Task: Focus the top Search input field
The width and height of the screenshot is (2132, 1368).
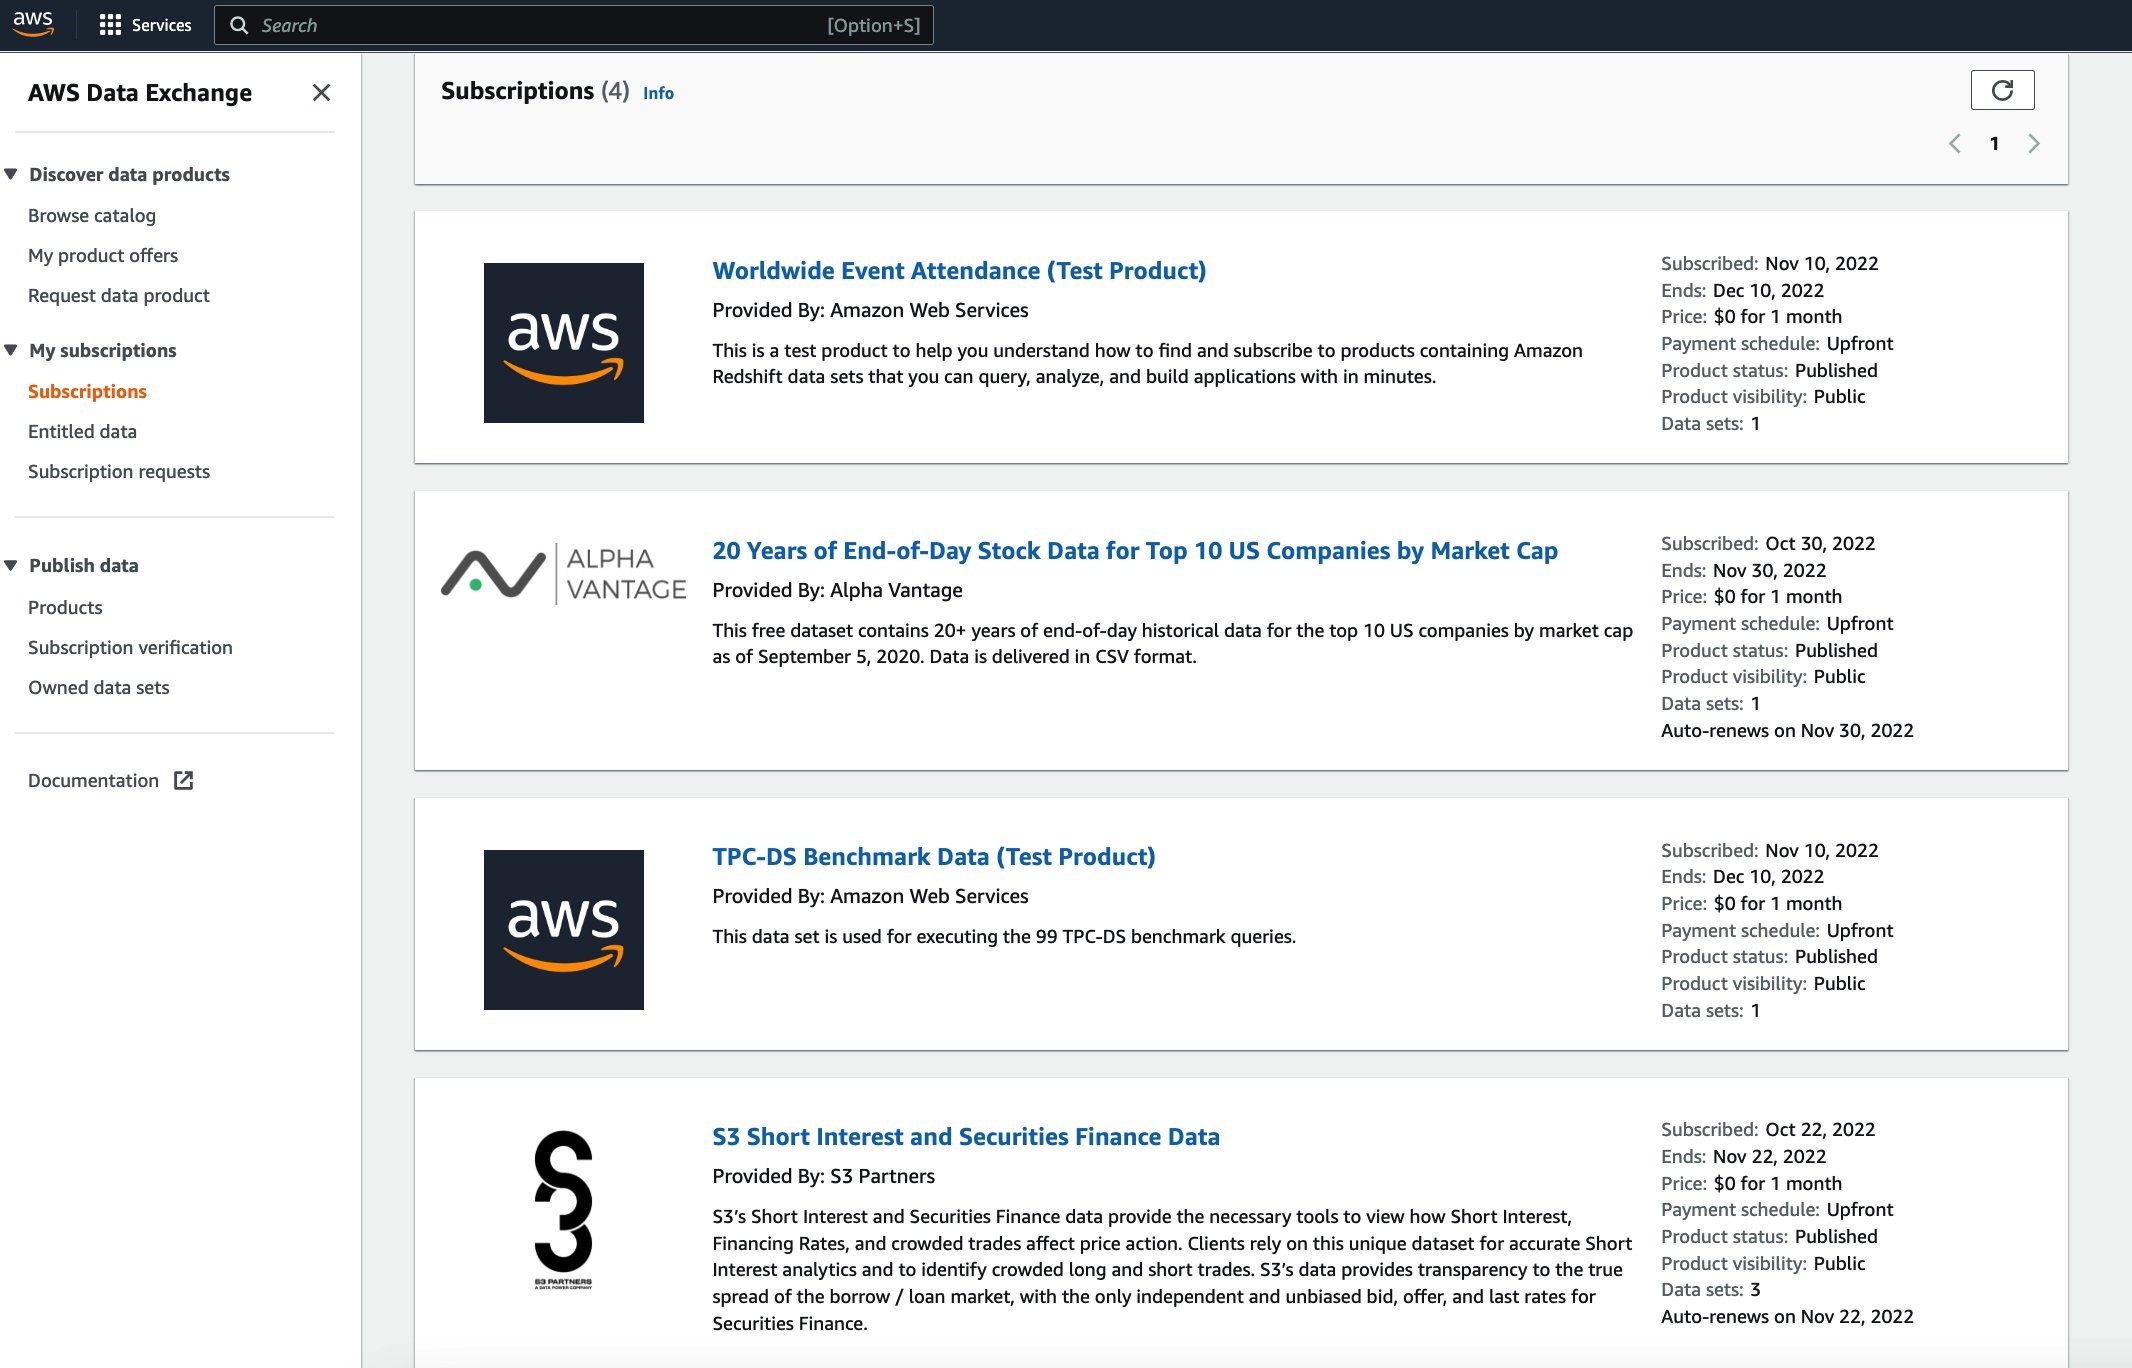Action: click(x=574, y=25)
